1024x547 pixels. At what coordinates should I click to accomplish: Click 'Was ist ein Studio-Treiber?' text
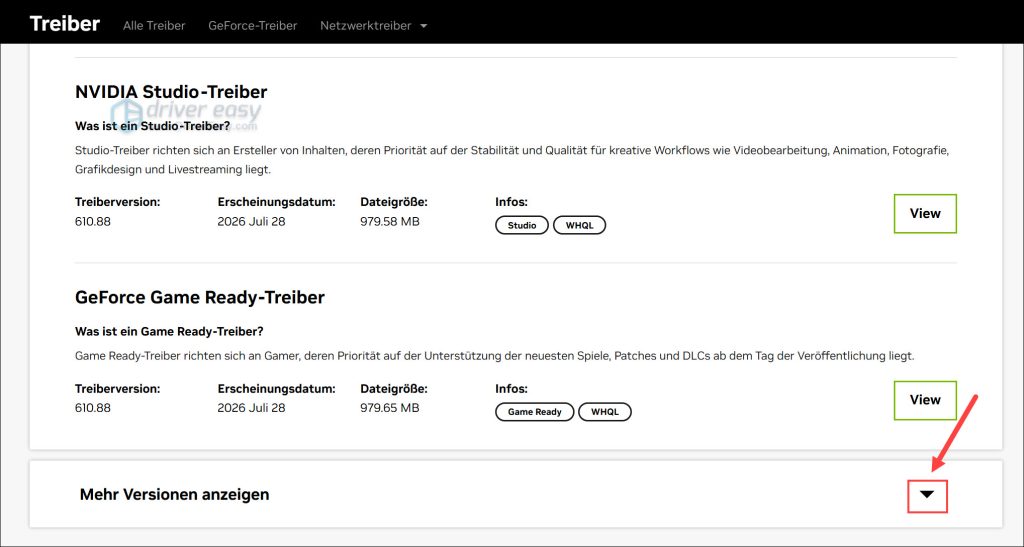click(x=153, y=126)
